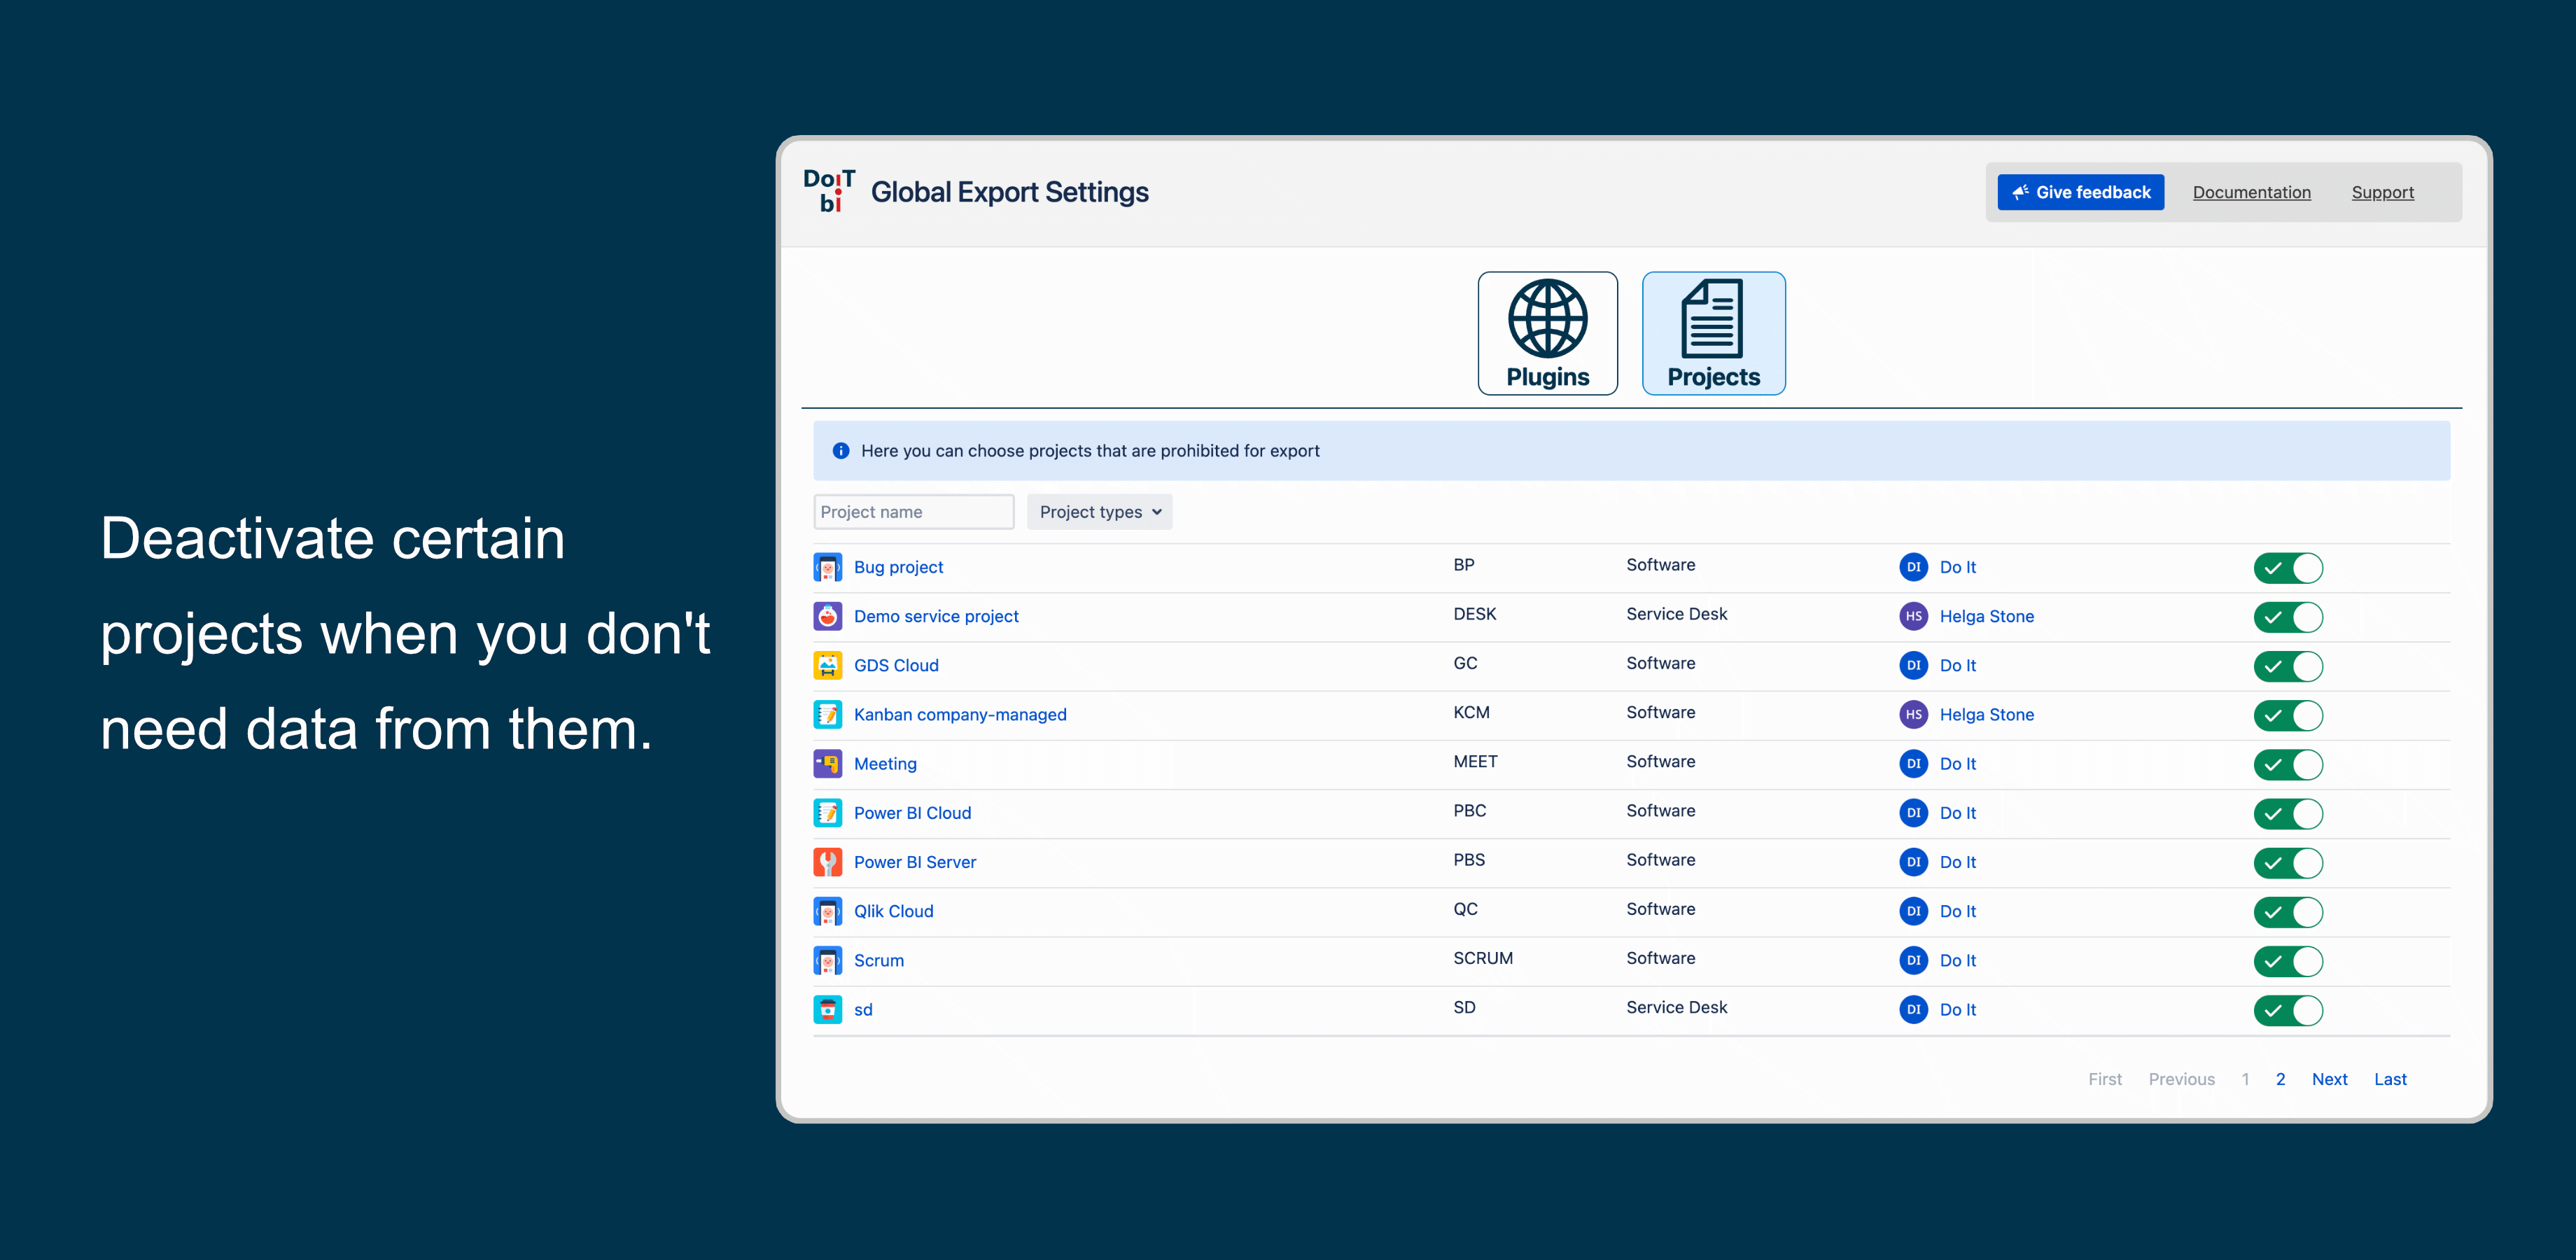
Task: Click the HS avatar on the Kanban company-managed row
Action: [1913, 715]
